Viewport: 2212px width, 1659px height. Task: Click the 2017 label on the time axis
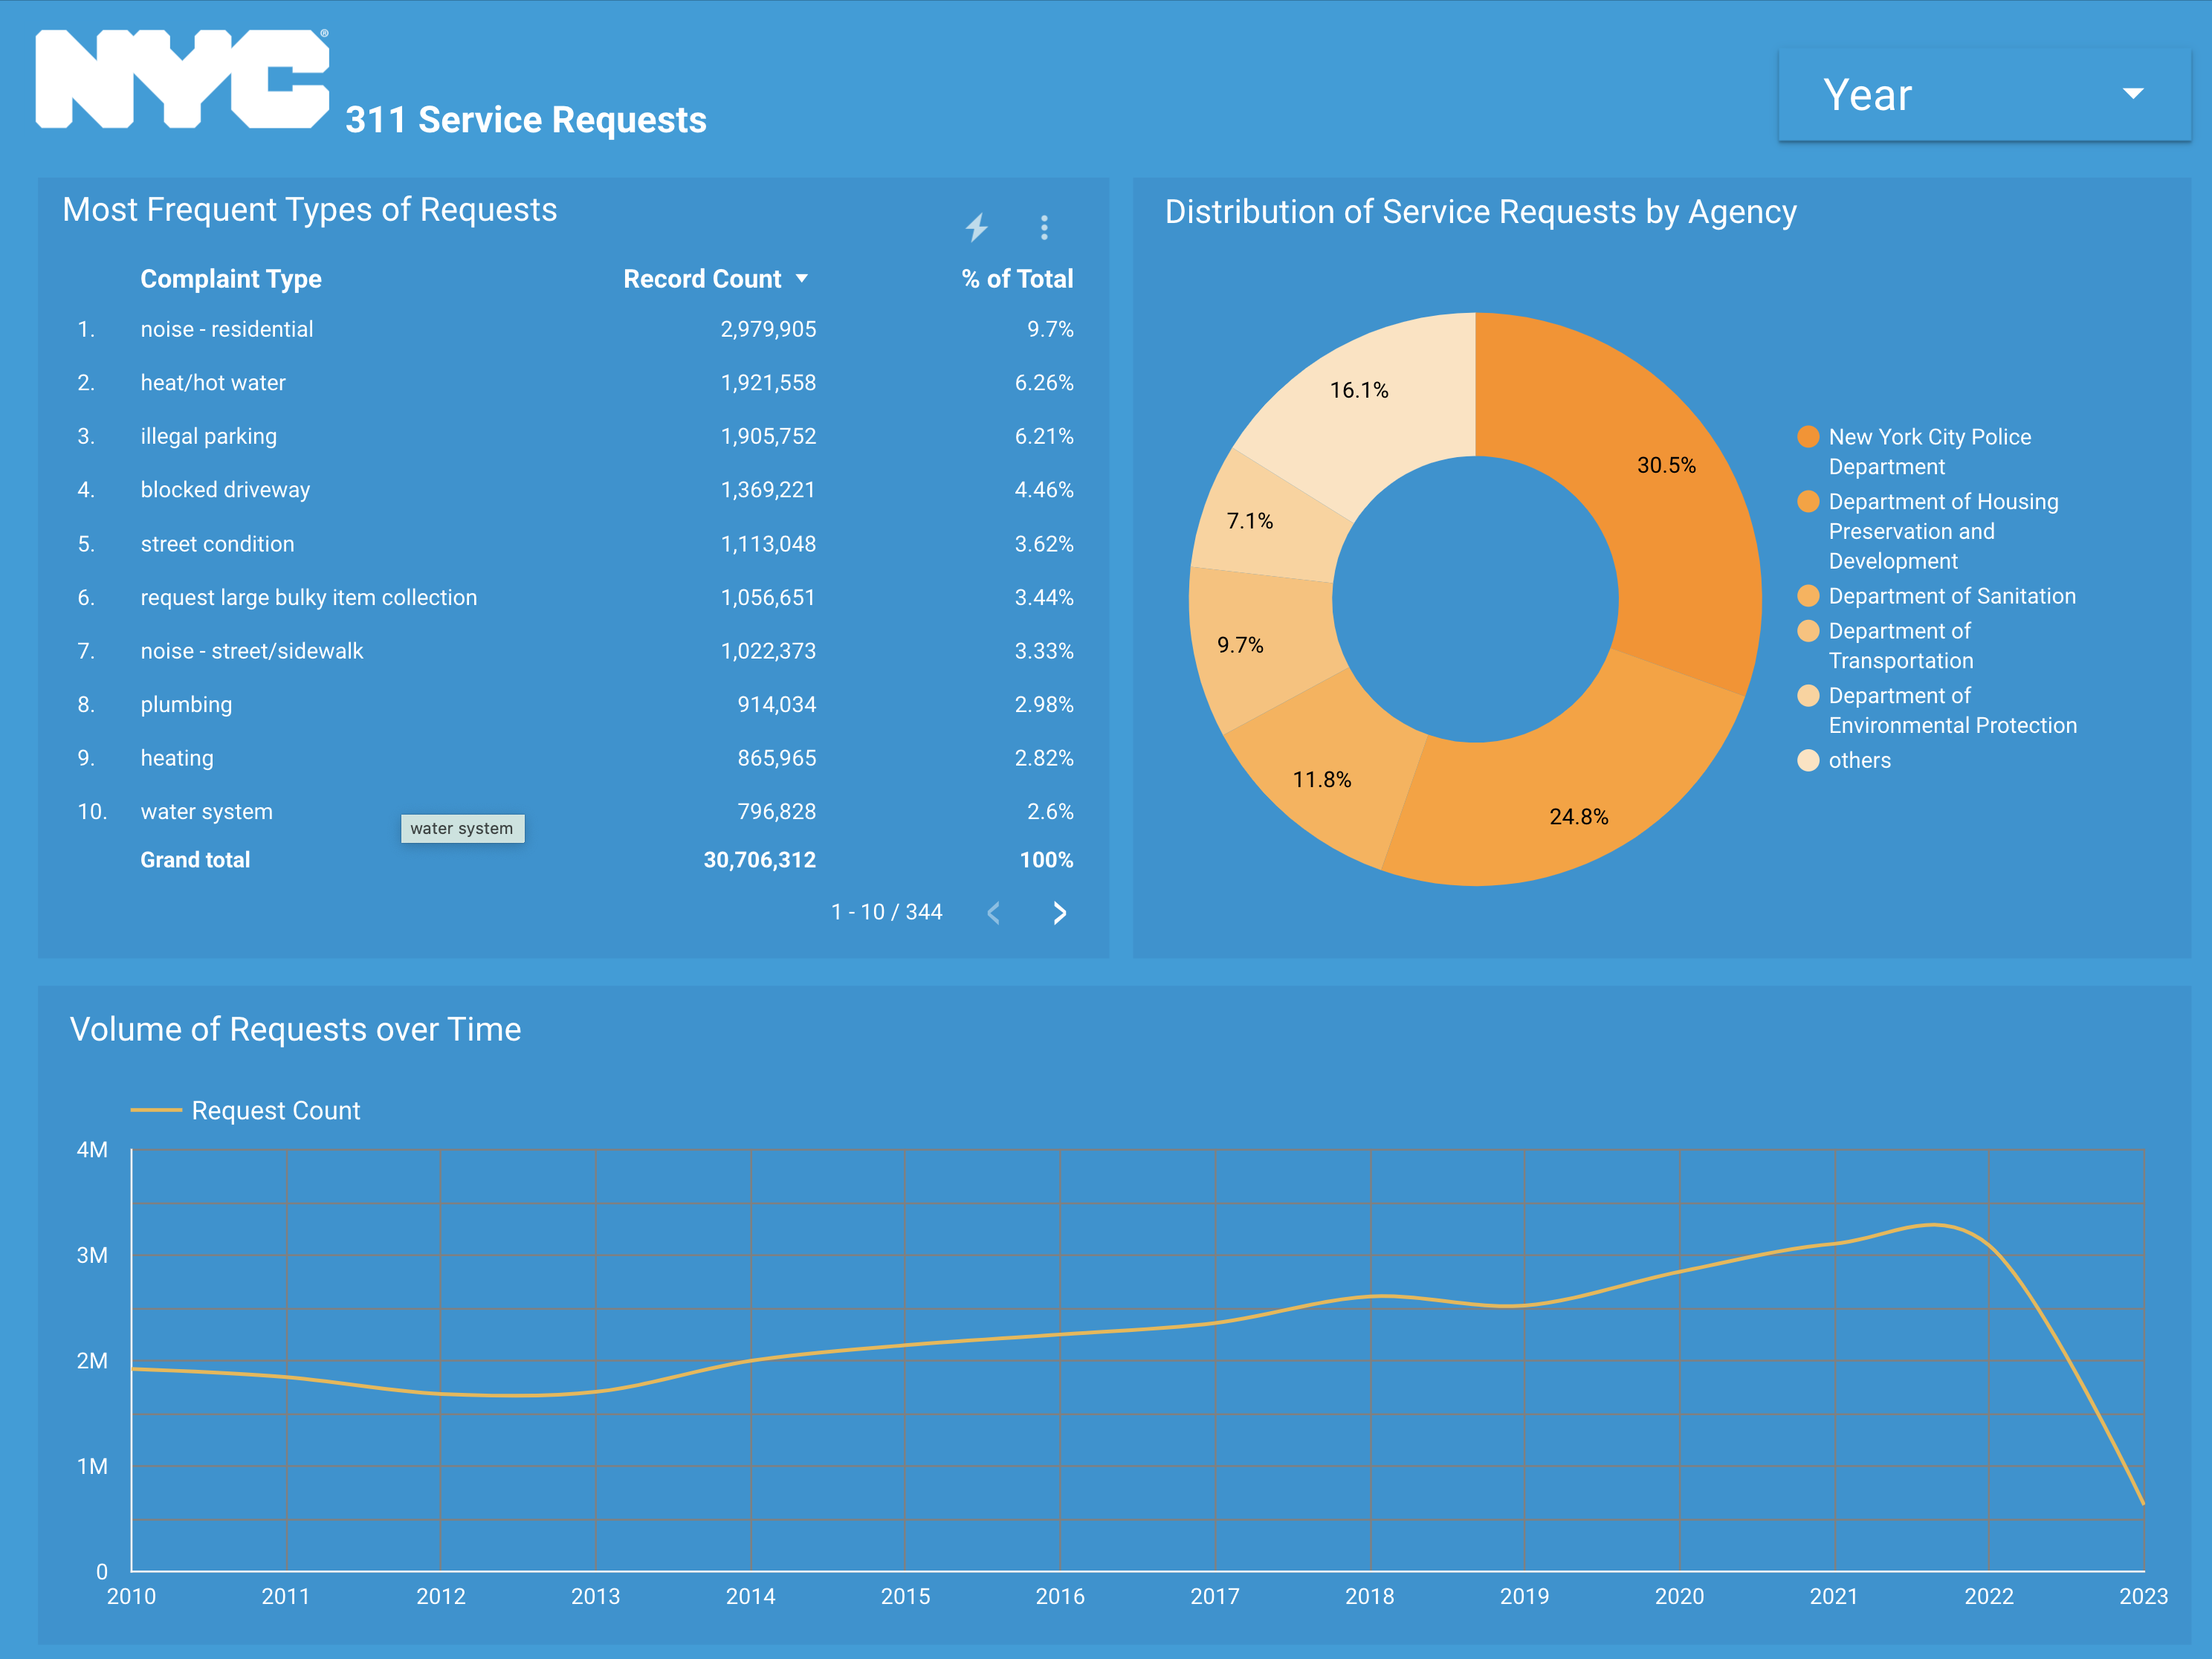pos(1215,1596)
